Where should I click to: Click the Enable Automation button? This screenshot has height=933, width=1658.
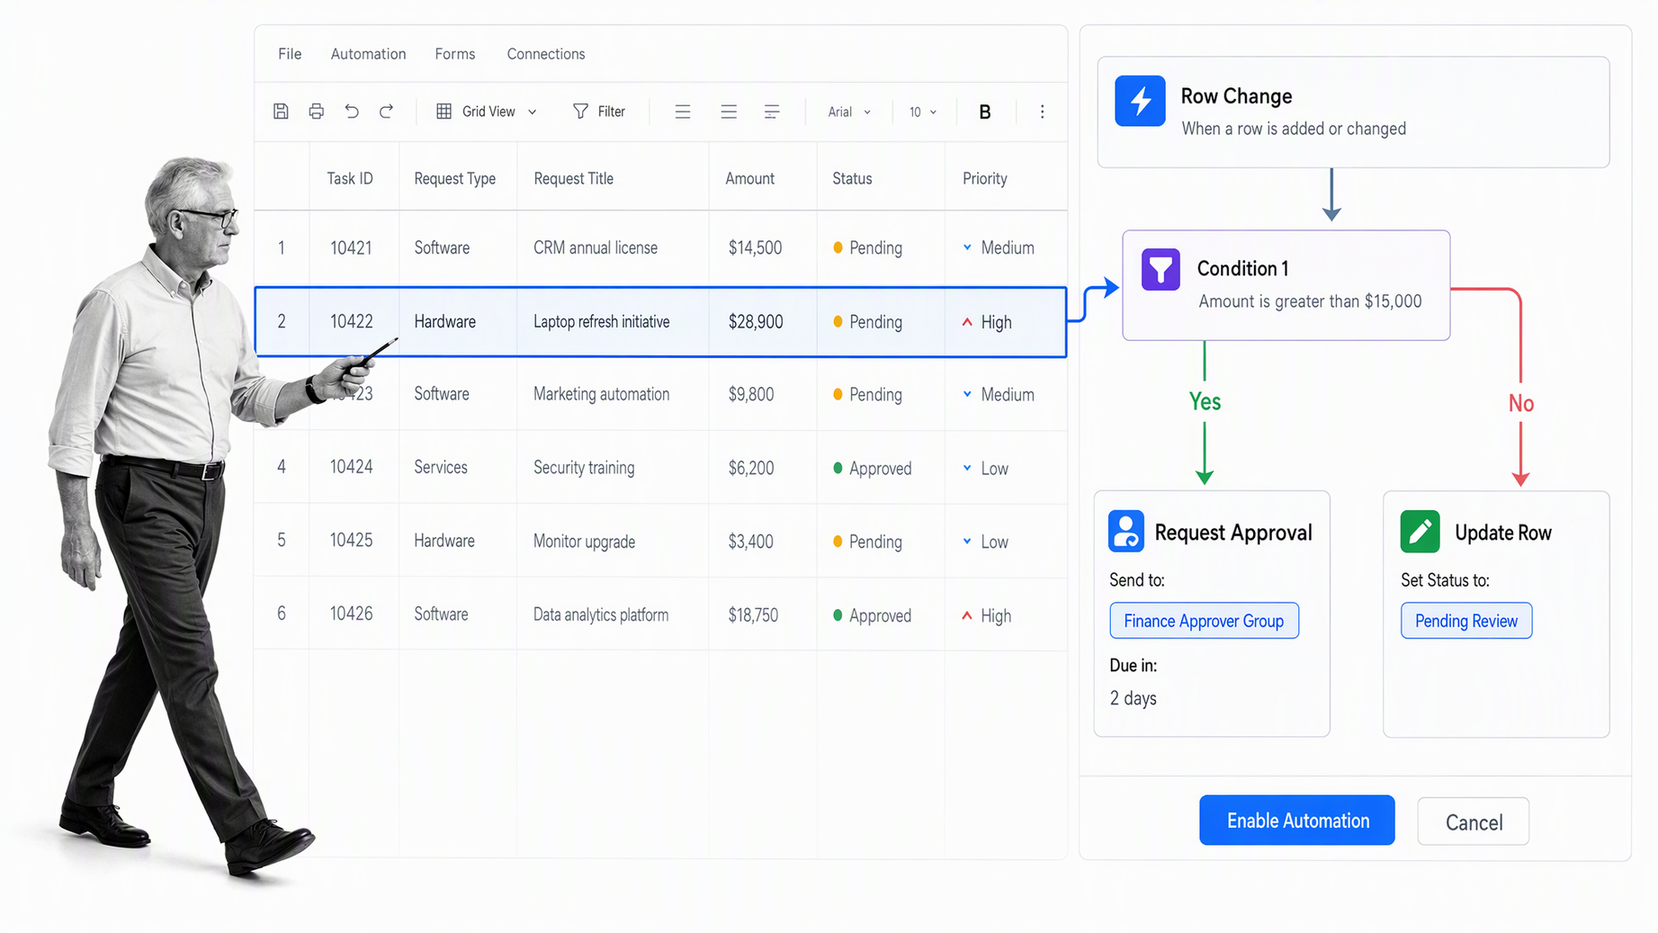(1297, 820)
